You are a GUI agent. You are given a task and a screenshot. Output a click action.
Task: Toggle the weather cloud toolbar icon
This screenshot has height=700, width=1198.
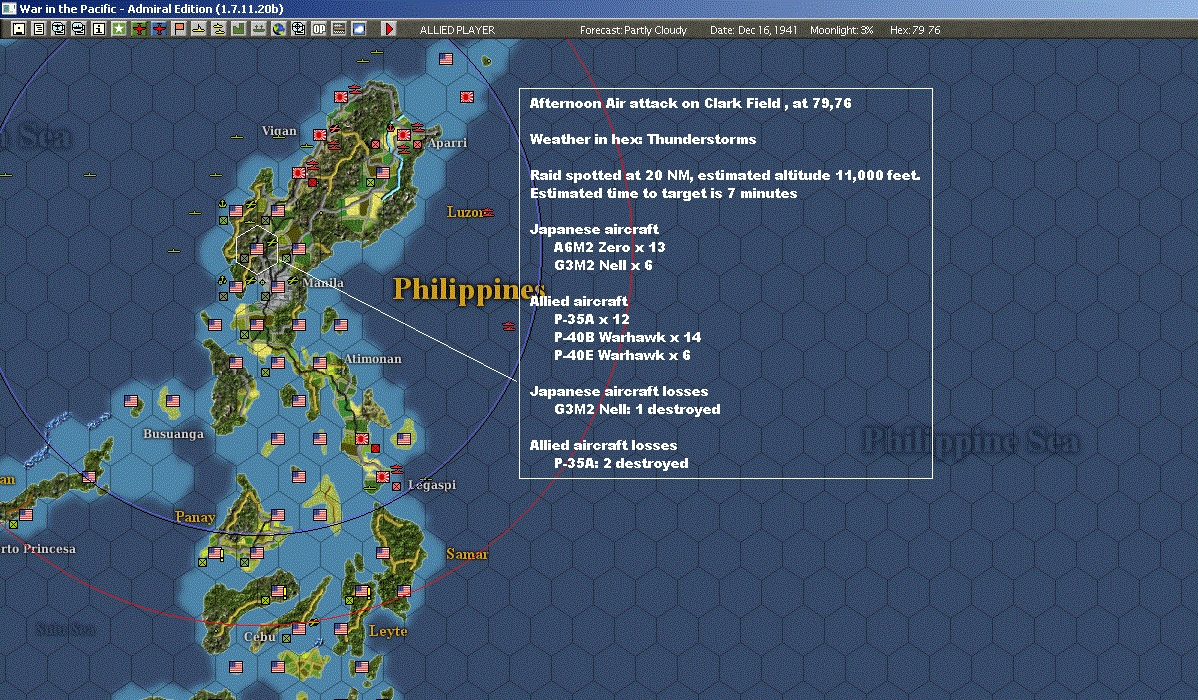[x=358, y=29]
